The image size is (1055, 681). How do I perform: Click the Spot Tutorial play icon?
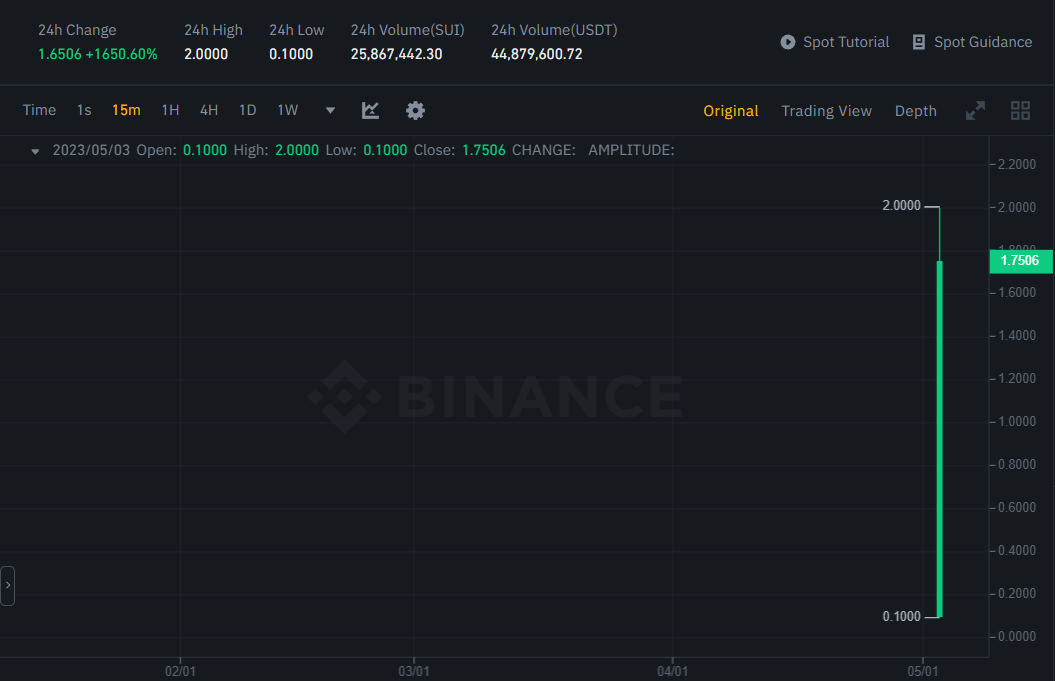pos(787,42)
